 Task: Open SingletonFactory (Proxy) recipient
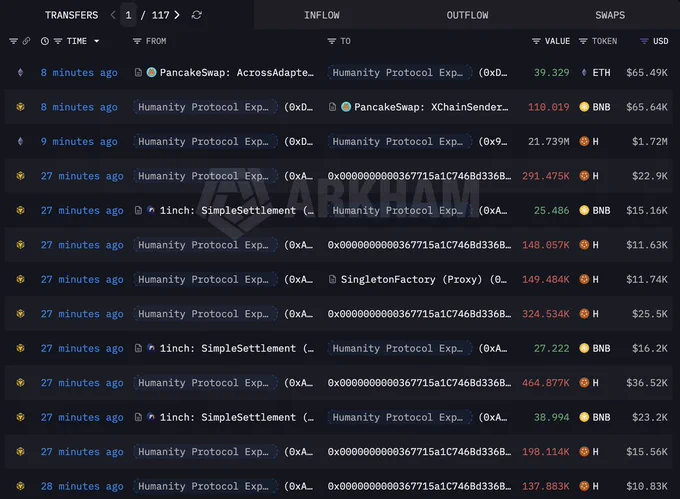coord(424,279)
